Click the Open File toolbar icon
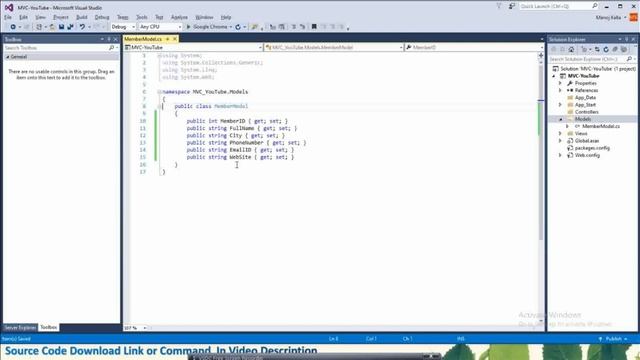 [52, 27]
